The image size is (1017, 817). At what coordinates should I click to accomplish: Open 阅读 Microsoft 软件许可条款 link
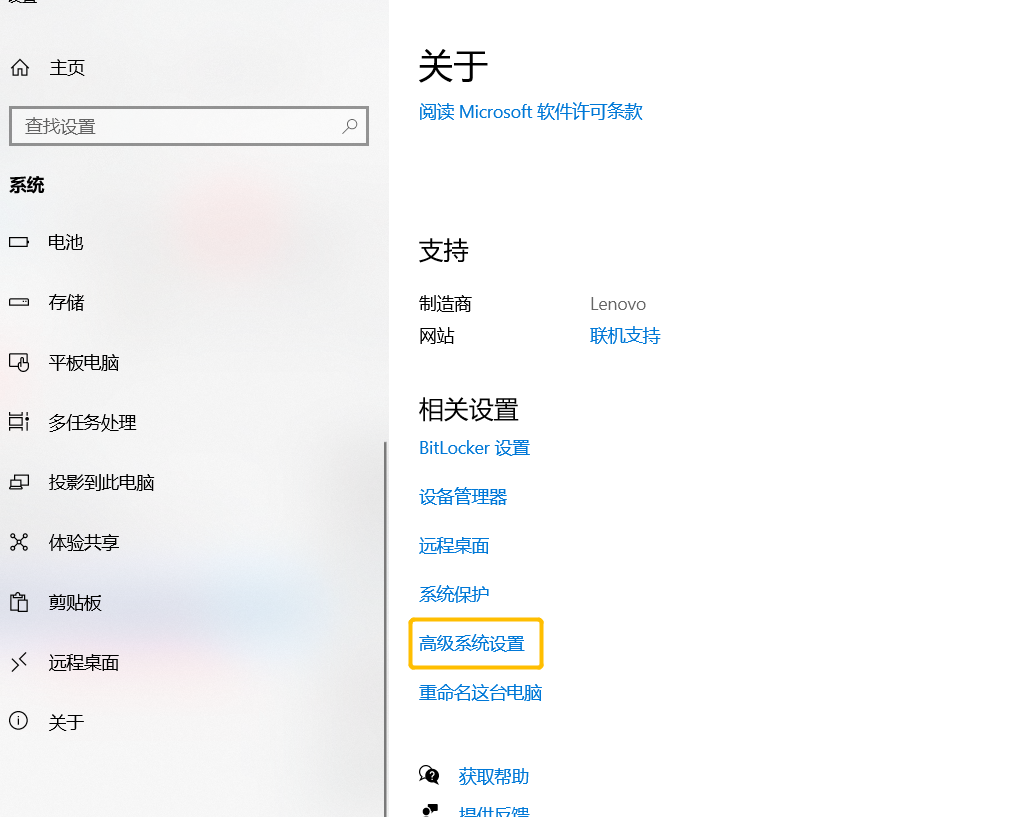click(x=531, y=112)
